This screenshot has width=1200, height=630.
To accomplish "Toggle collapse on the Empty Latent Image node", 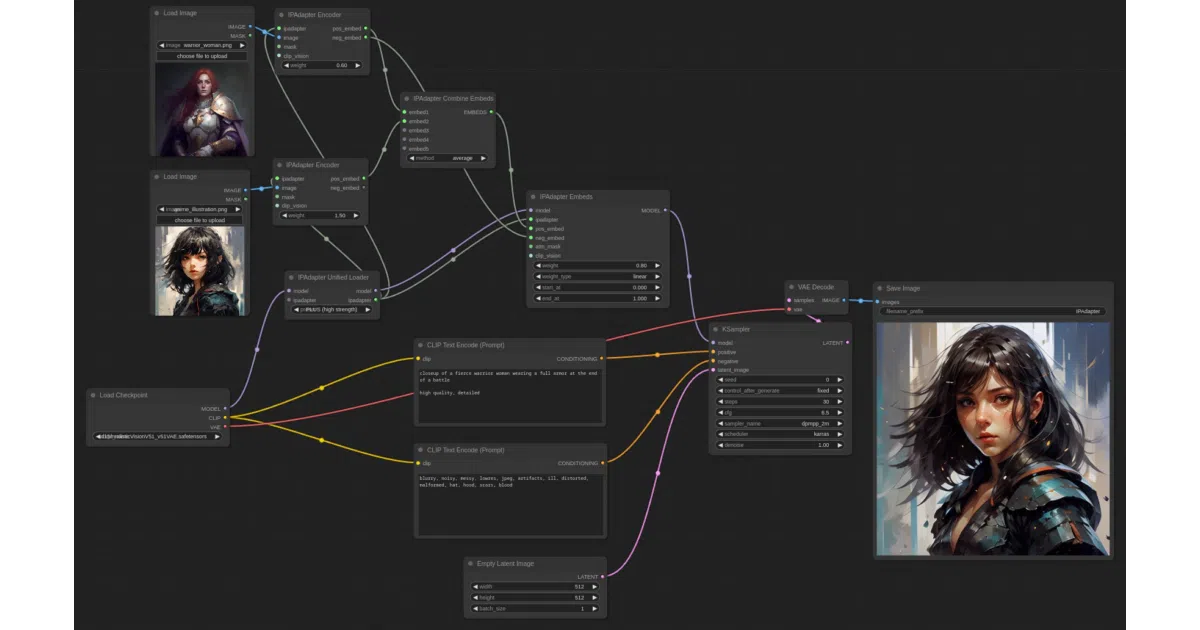I will [472, 563].
